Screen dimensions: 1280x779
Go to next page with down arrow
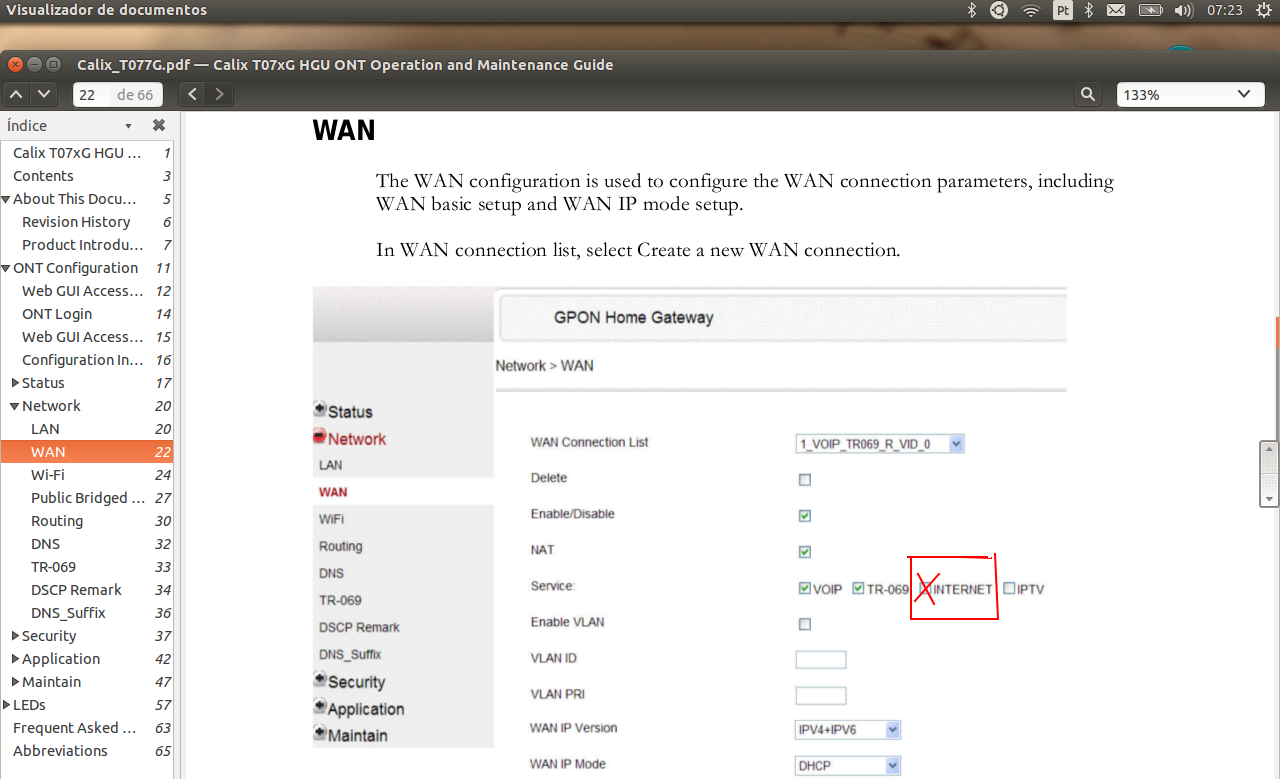tap(44, 94)
